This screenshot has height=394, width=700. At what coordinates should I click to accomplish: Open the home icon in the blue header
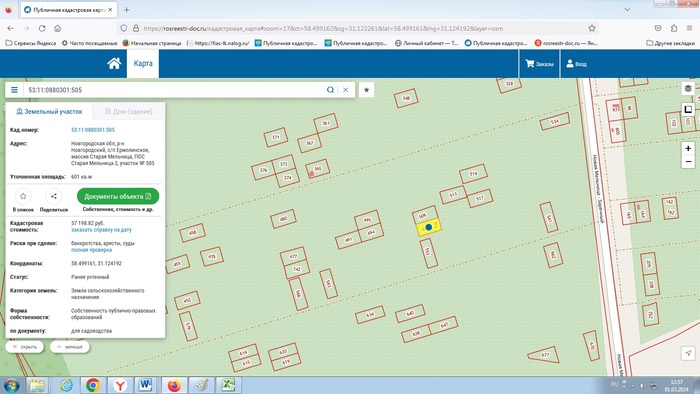coord(114,63)
